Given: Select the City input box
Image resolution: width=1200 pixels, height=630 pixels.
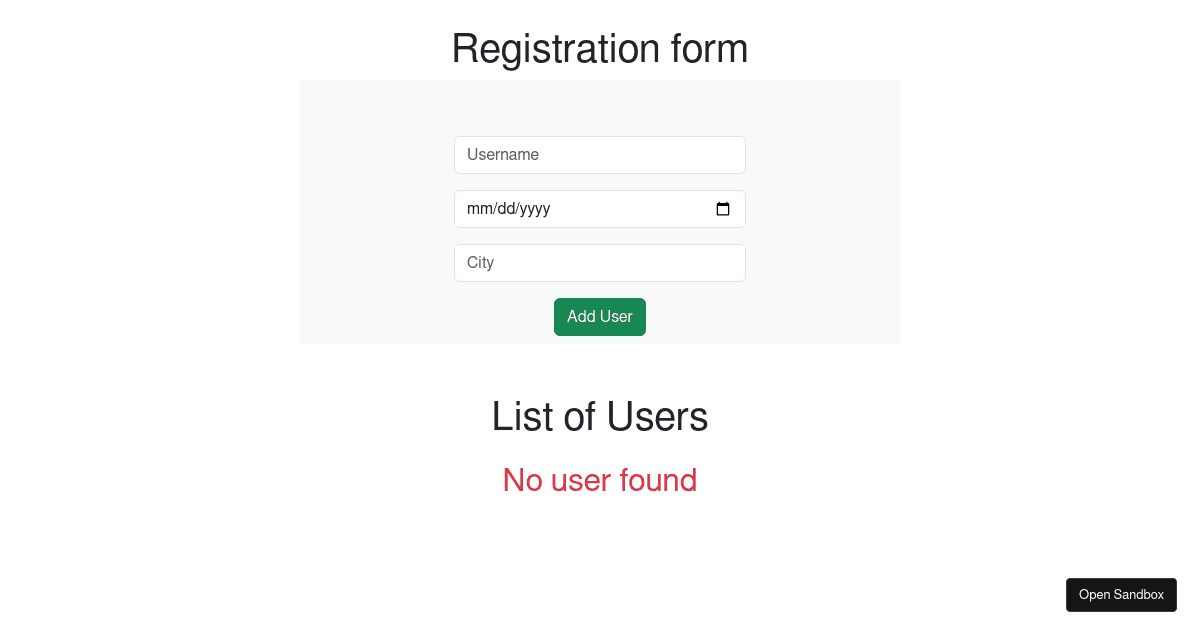Looking at the screenshot, I should click(x=600, y=263).
